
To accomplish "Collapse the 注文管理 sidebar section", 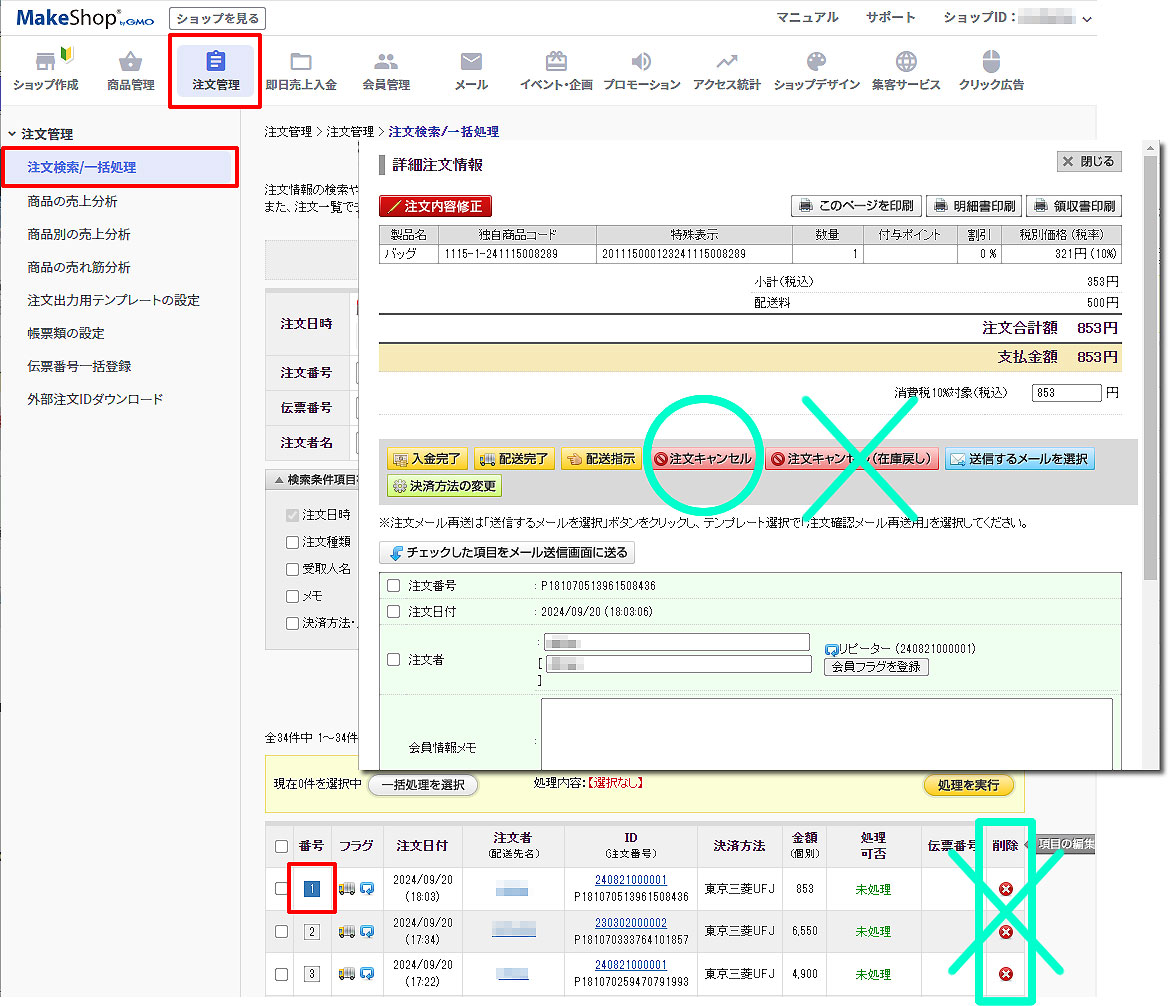I will (12, 134).
